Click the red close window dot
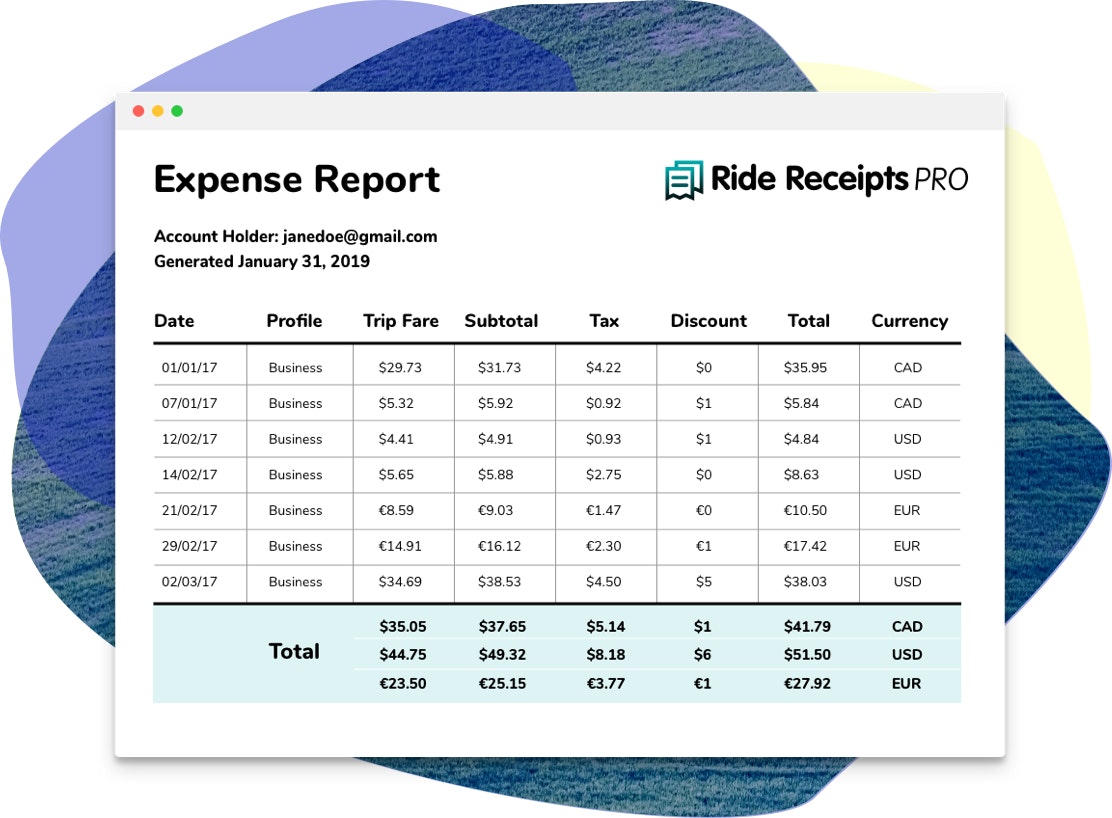The width and height of the screenshot is (1112, 818). coord(139,111)
